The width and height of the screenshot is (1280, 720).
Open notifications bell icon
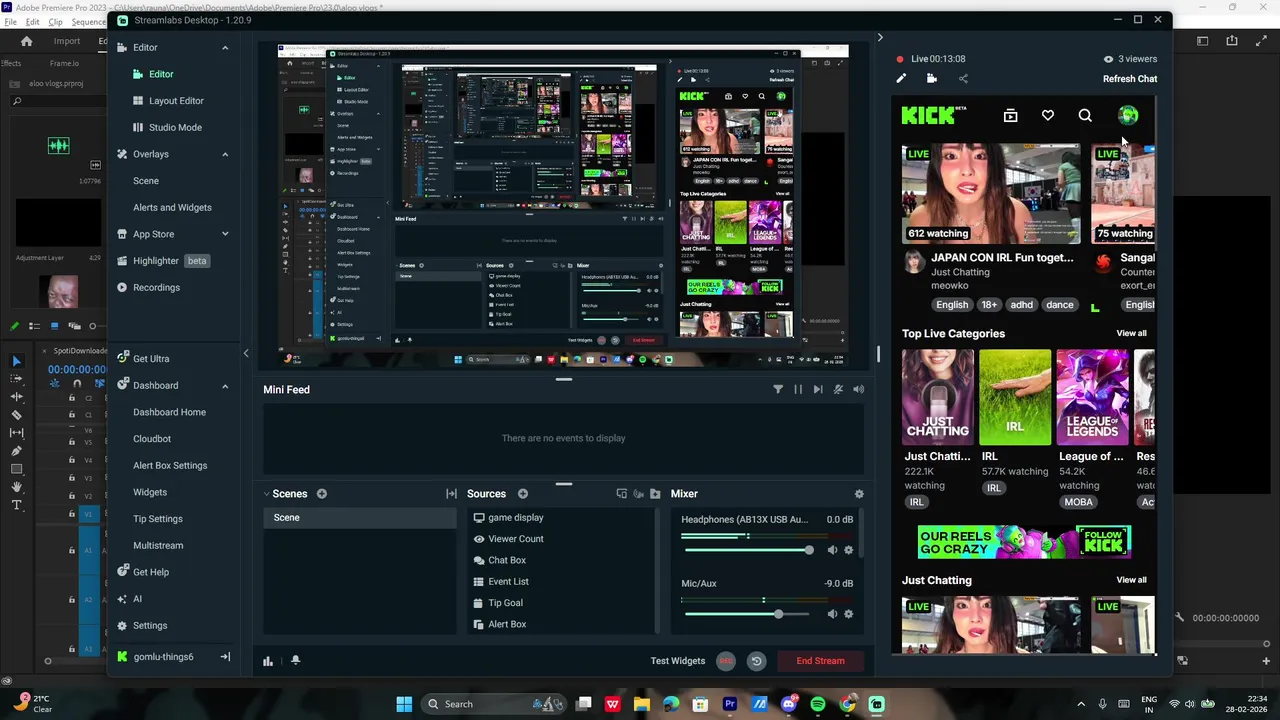pos(295,661)
